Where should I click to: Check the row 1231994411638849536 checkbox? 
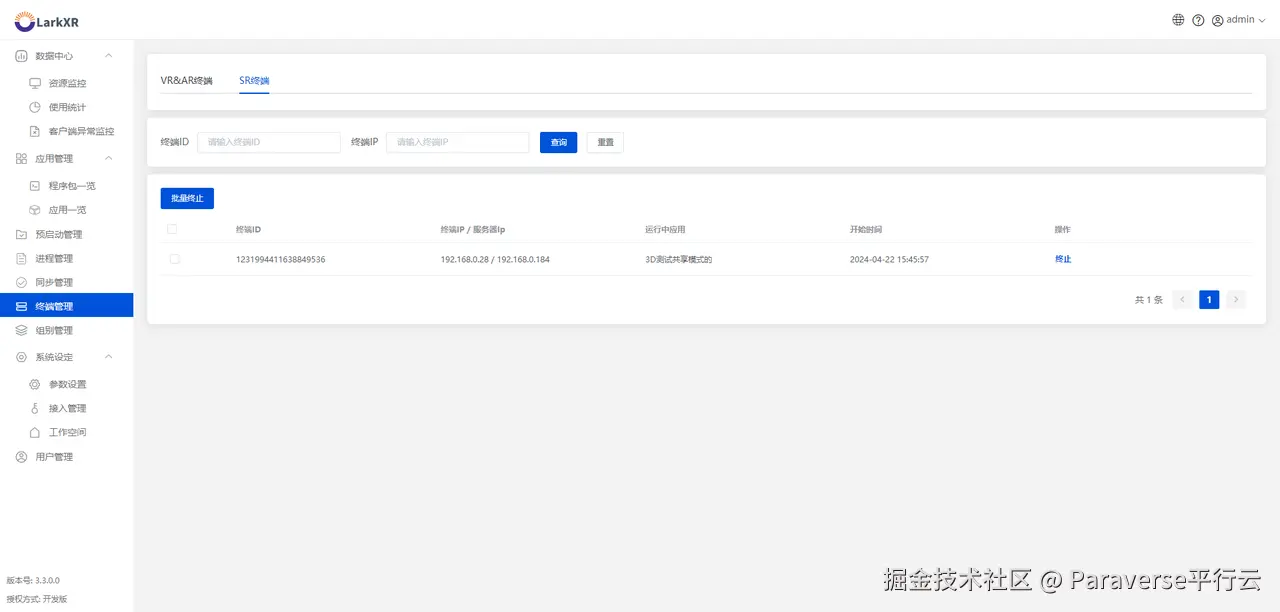[175, 259]
